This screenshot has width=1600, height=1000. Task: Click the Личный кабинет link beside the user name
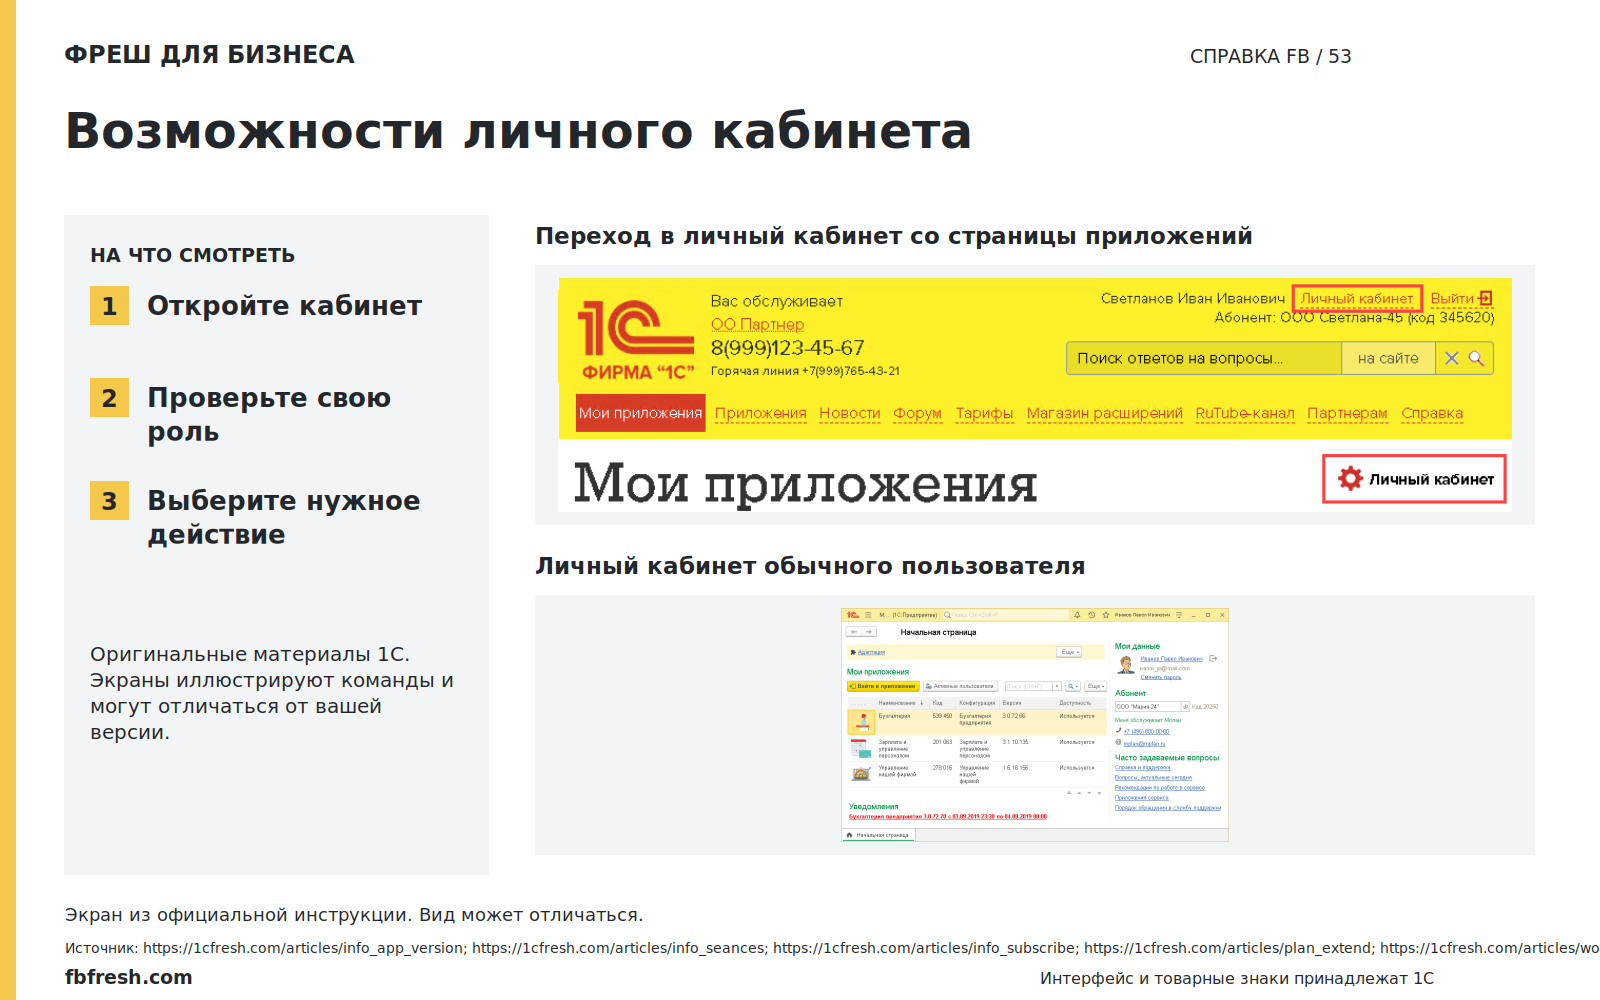[x=1357, y=298]
